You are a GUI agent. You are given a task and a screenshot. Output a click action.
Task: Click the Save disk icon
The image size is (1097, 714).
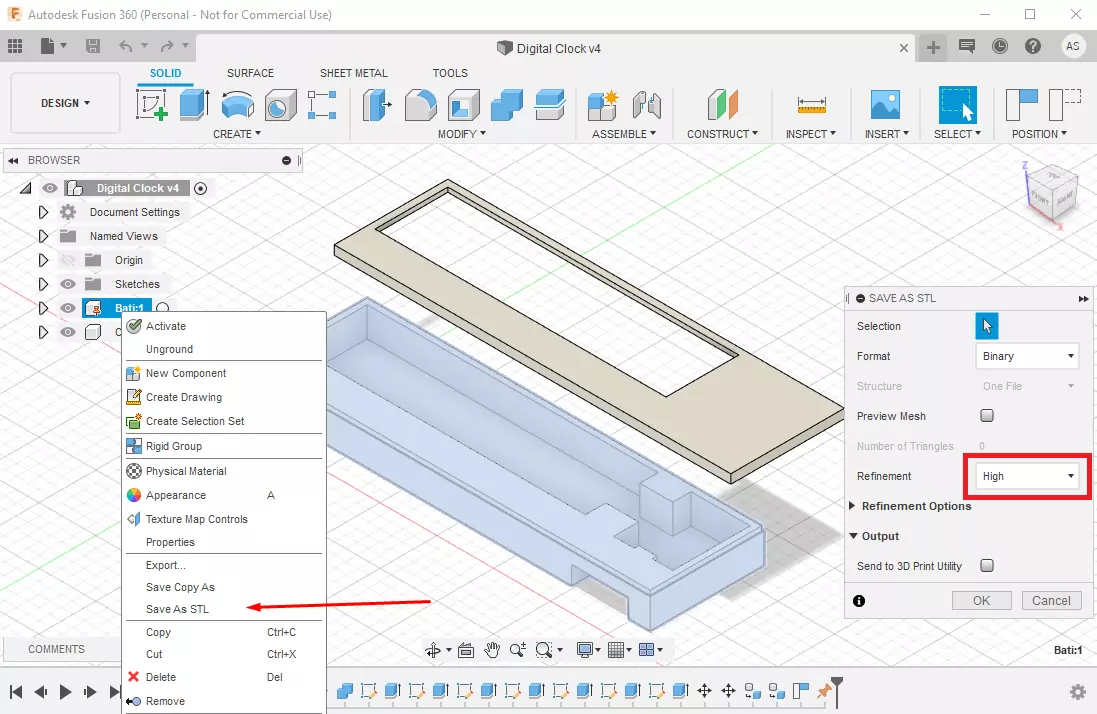(92, 47)
